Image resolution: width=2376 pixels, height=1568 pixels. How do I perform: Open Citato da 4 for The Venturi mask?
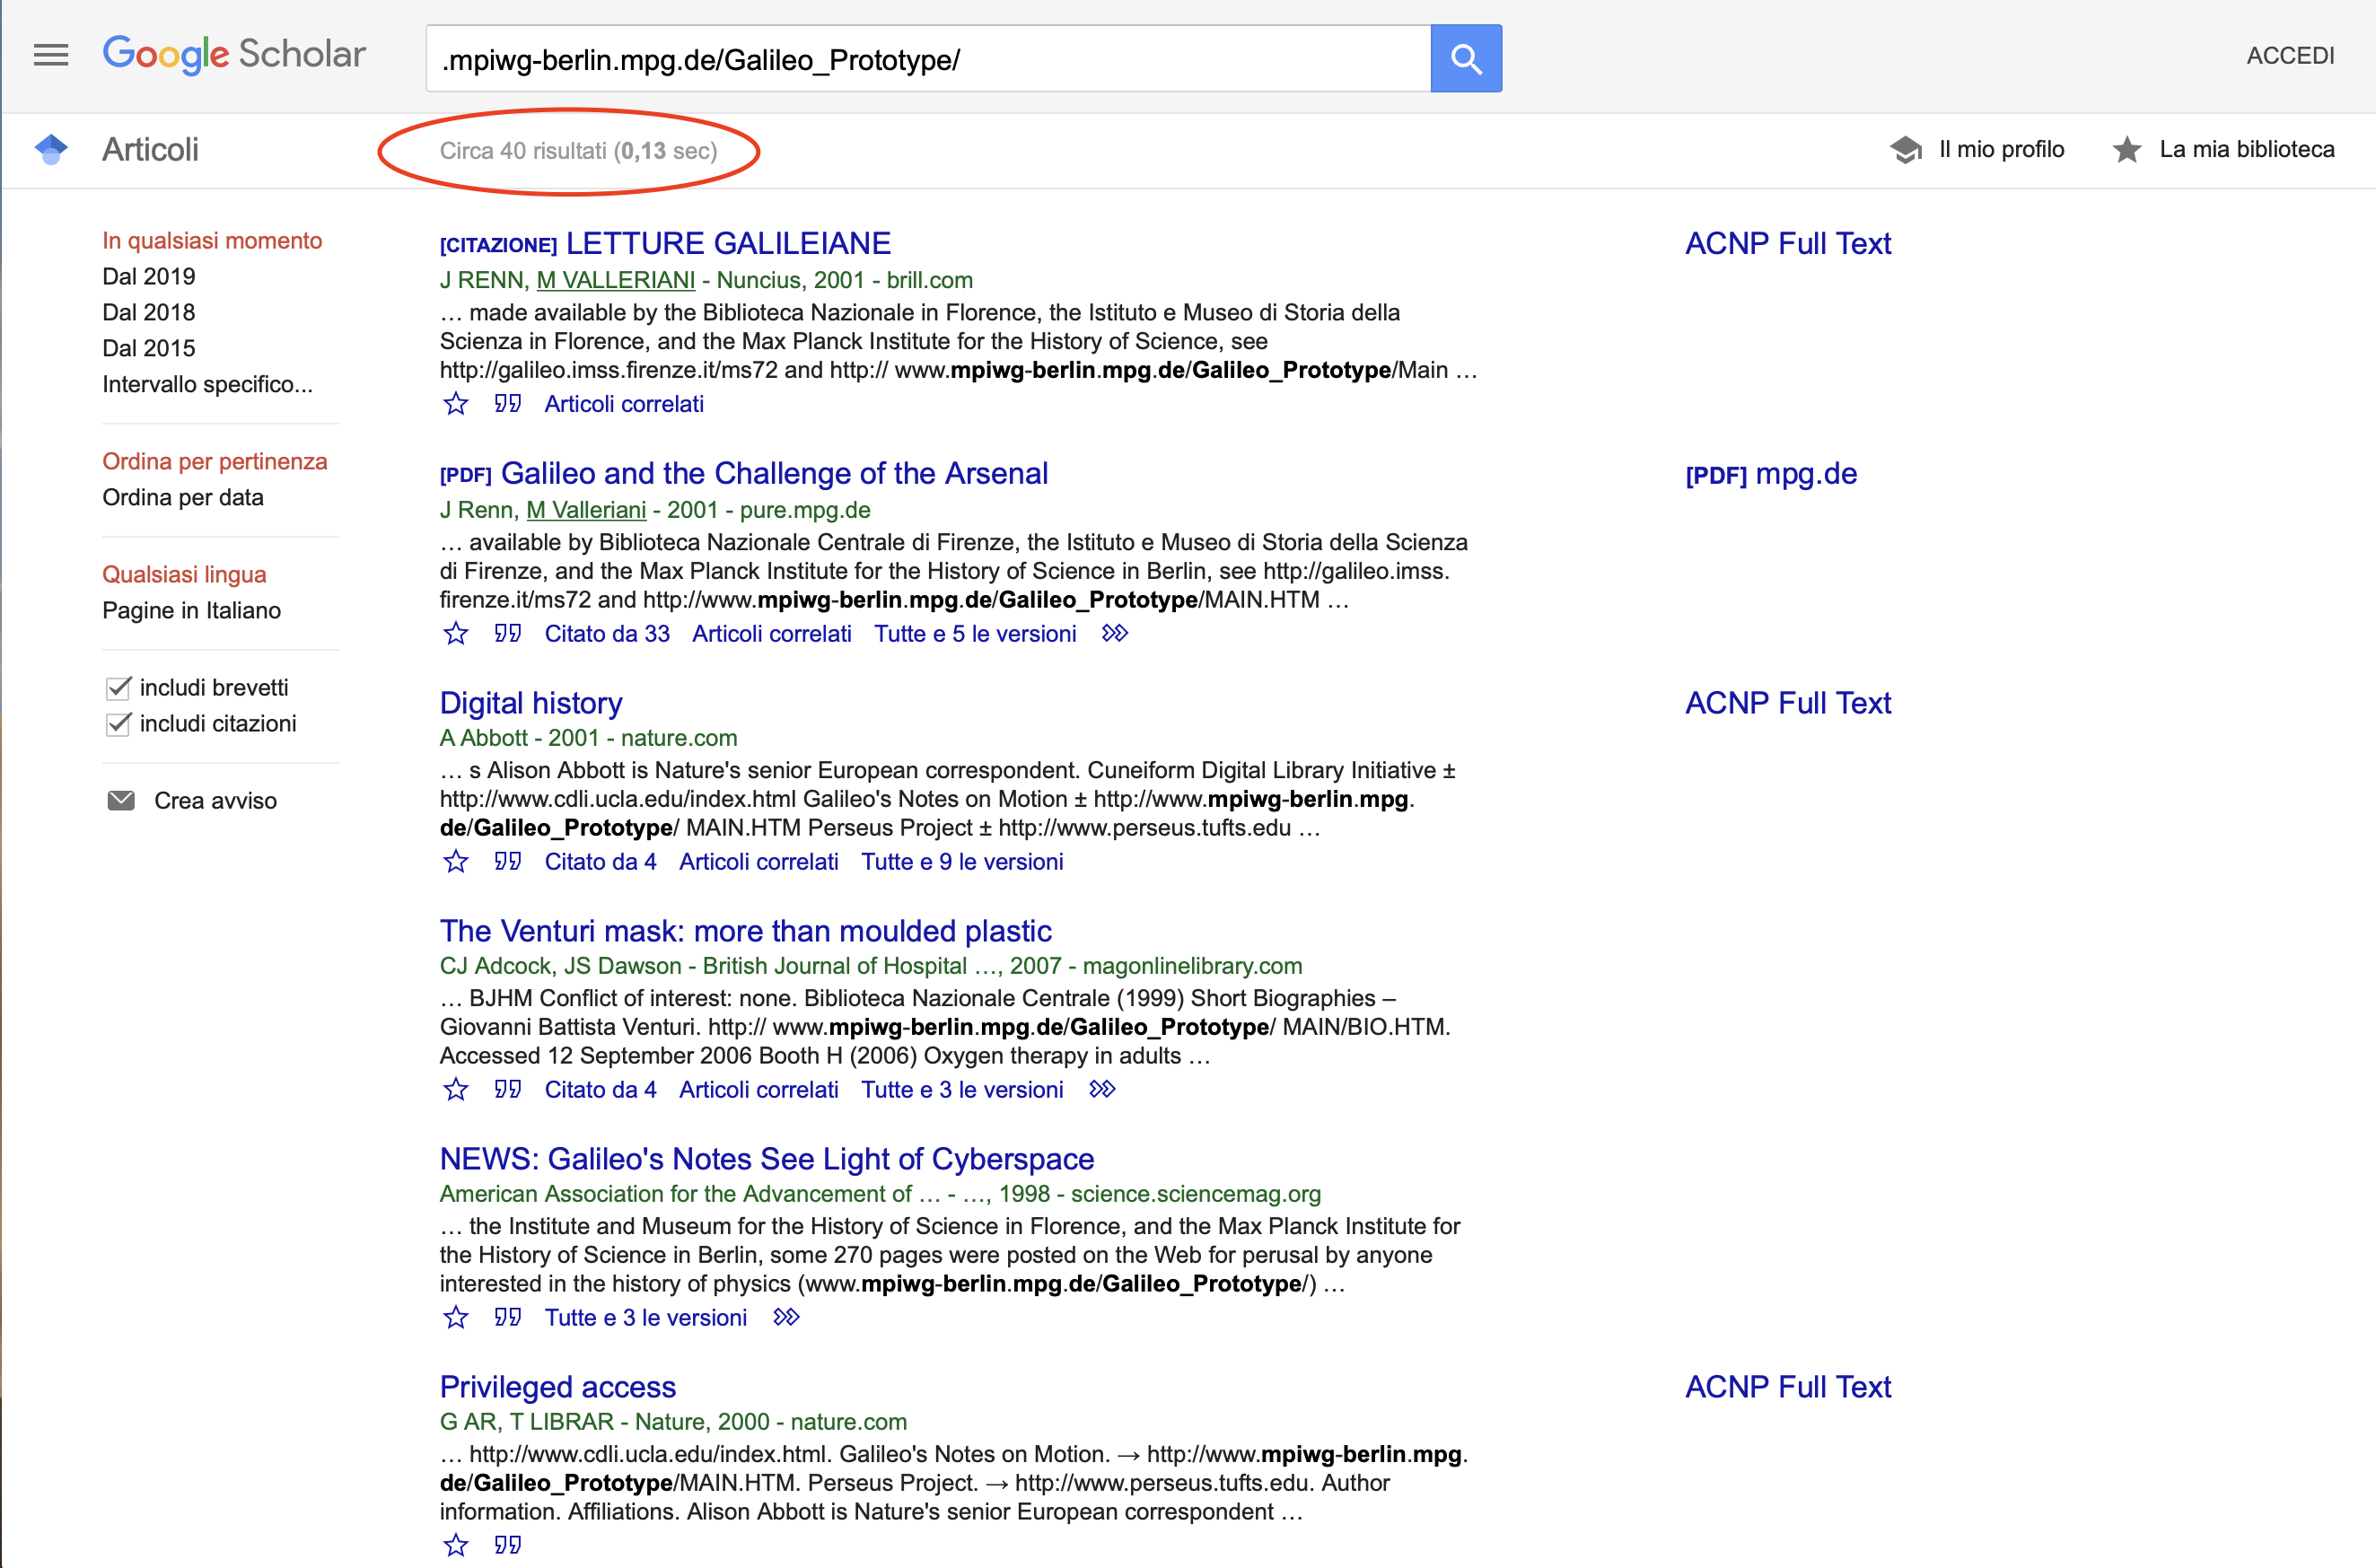point(600,1090)
